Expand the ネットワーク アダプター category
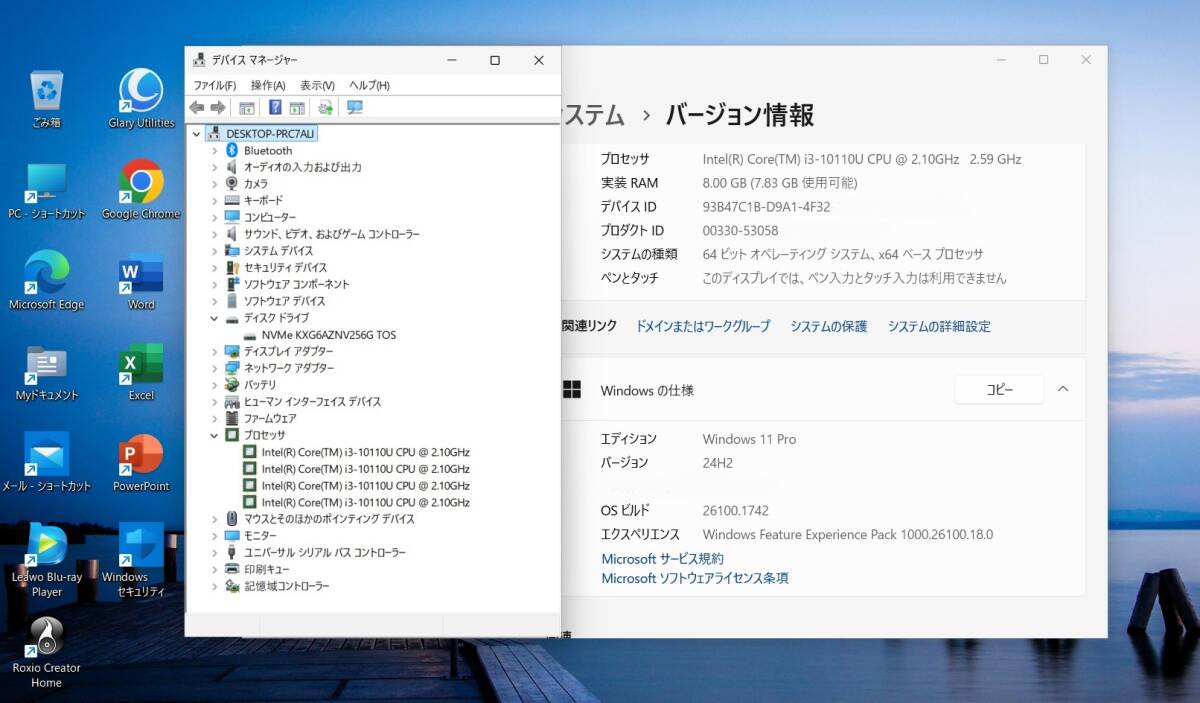This screenshot has width=1200, height=703. pyautogui.click(x=213, y=368)
